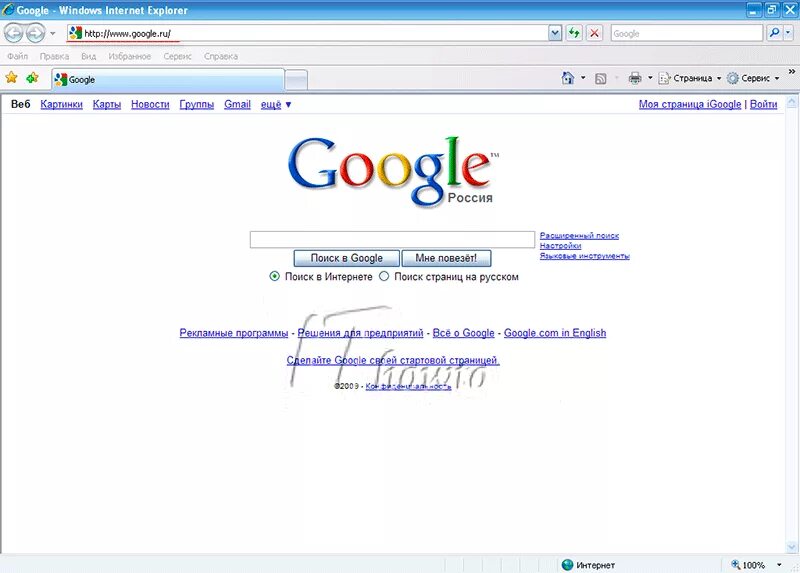Click the main Google search text field
Viewport: 800px width, 573px height.
pyautogui.click(x=392, y=239)
